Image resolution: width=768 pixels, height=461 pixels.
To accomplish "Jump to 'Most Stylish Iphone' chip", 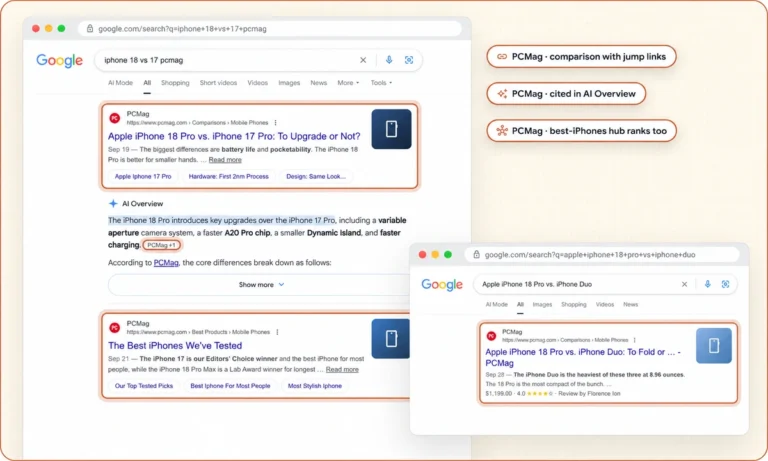I will coord(315,386).
